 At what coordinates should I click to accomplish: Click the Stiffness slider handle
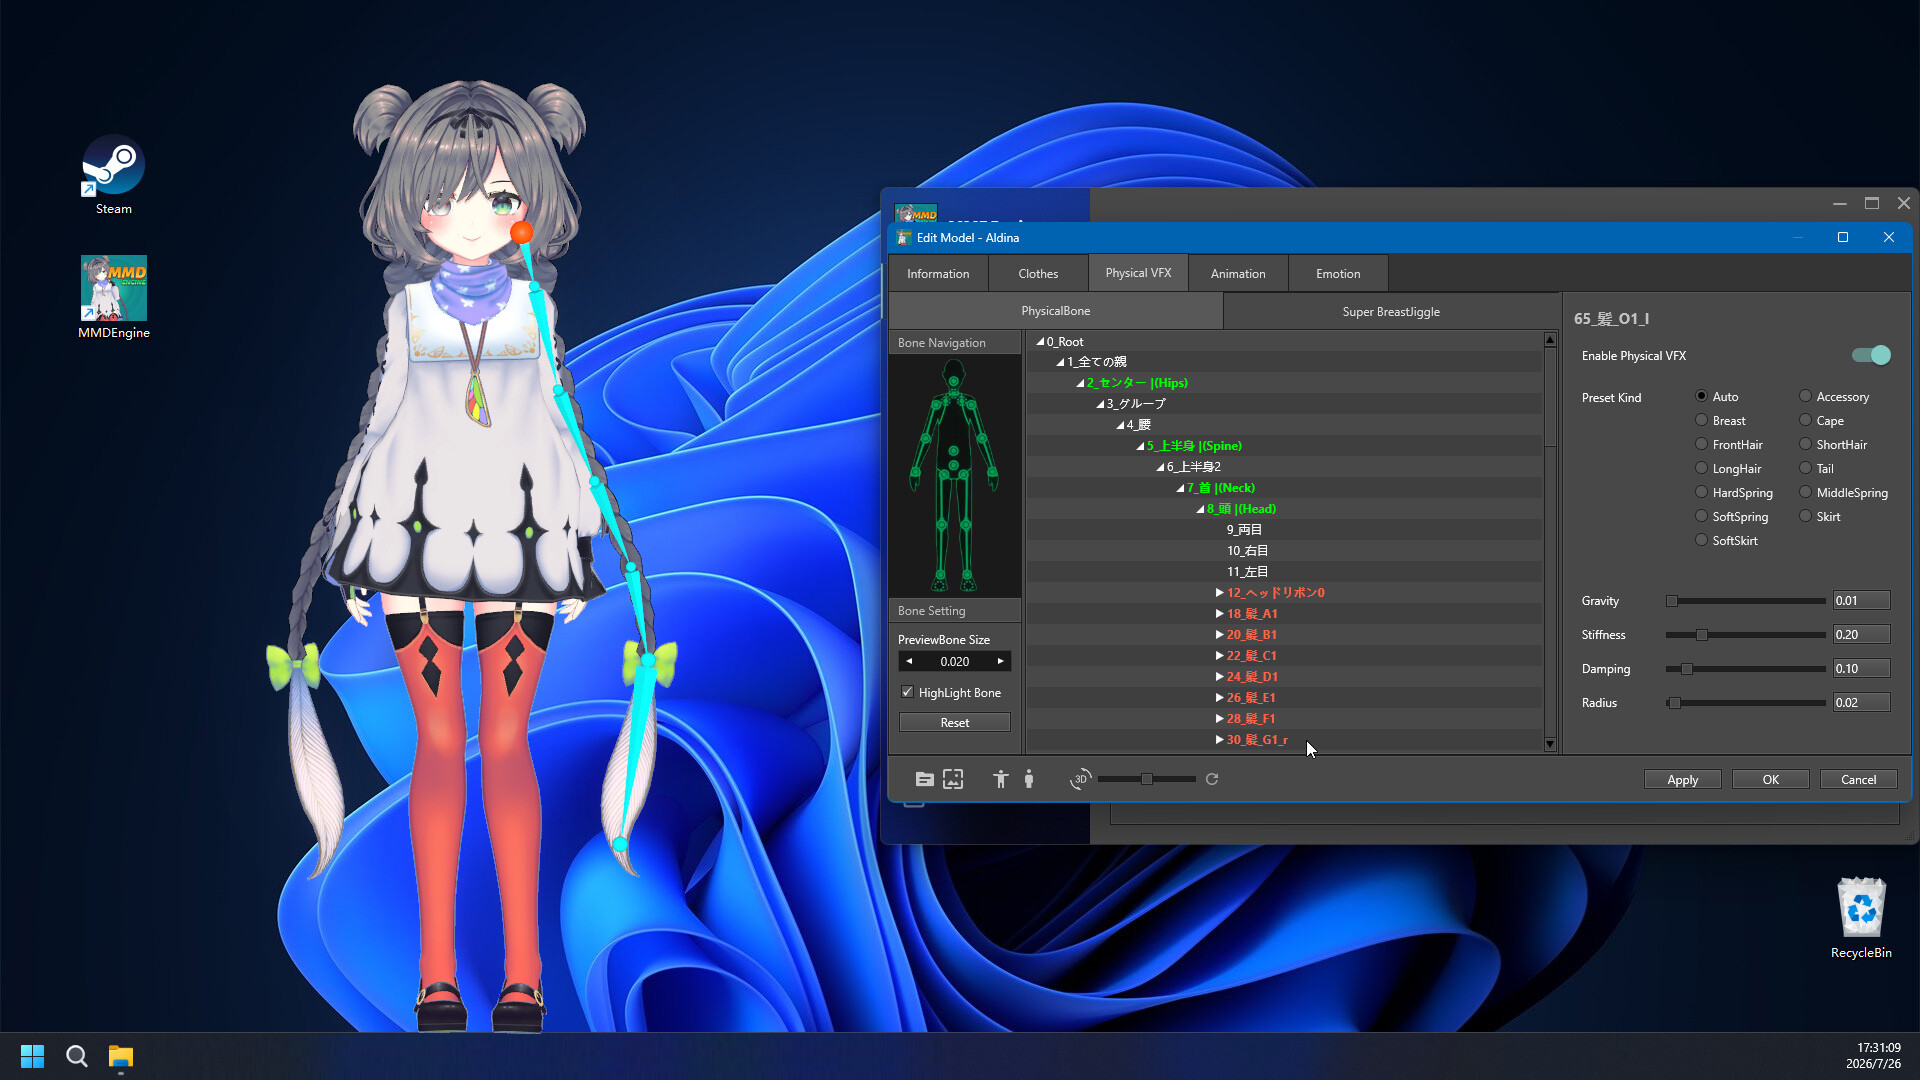[x=1701, y=635]
